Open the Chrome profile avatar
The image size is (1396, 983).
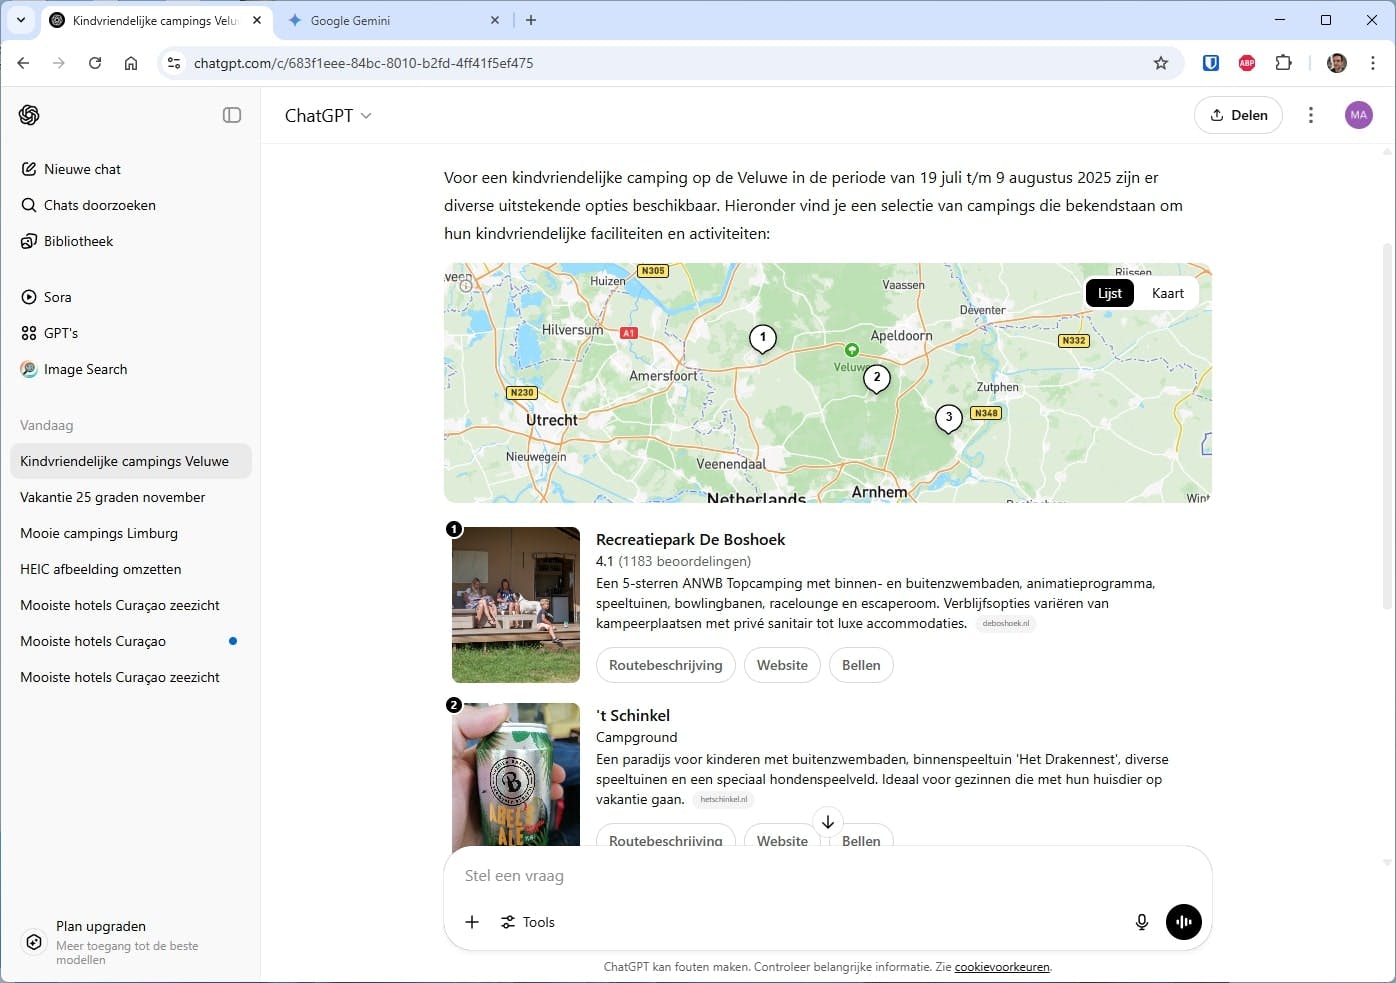1337,63
